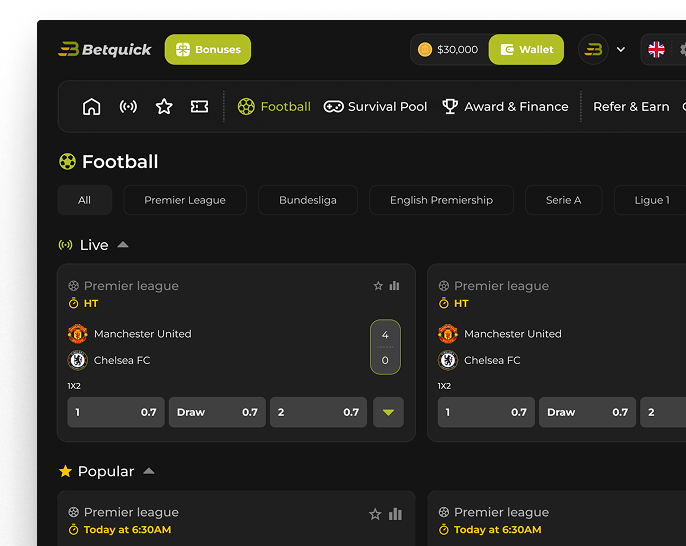This screenshot has height=546, width=686.
Task: Open the account profile dropdown
Action: (604, 49)
